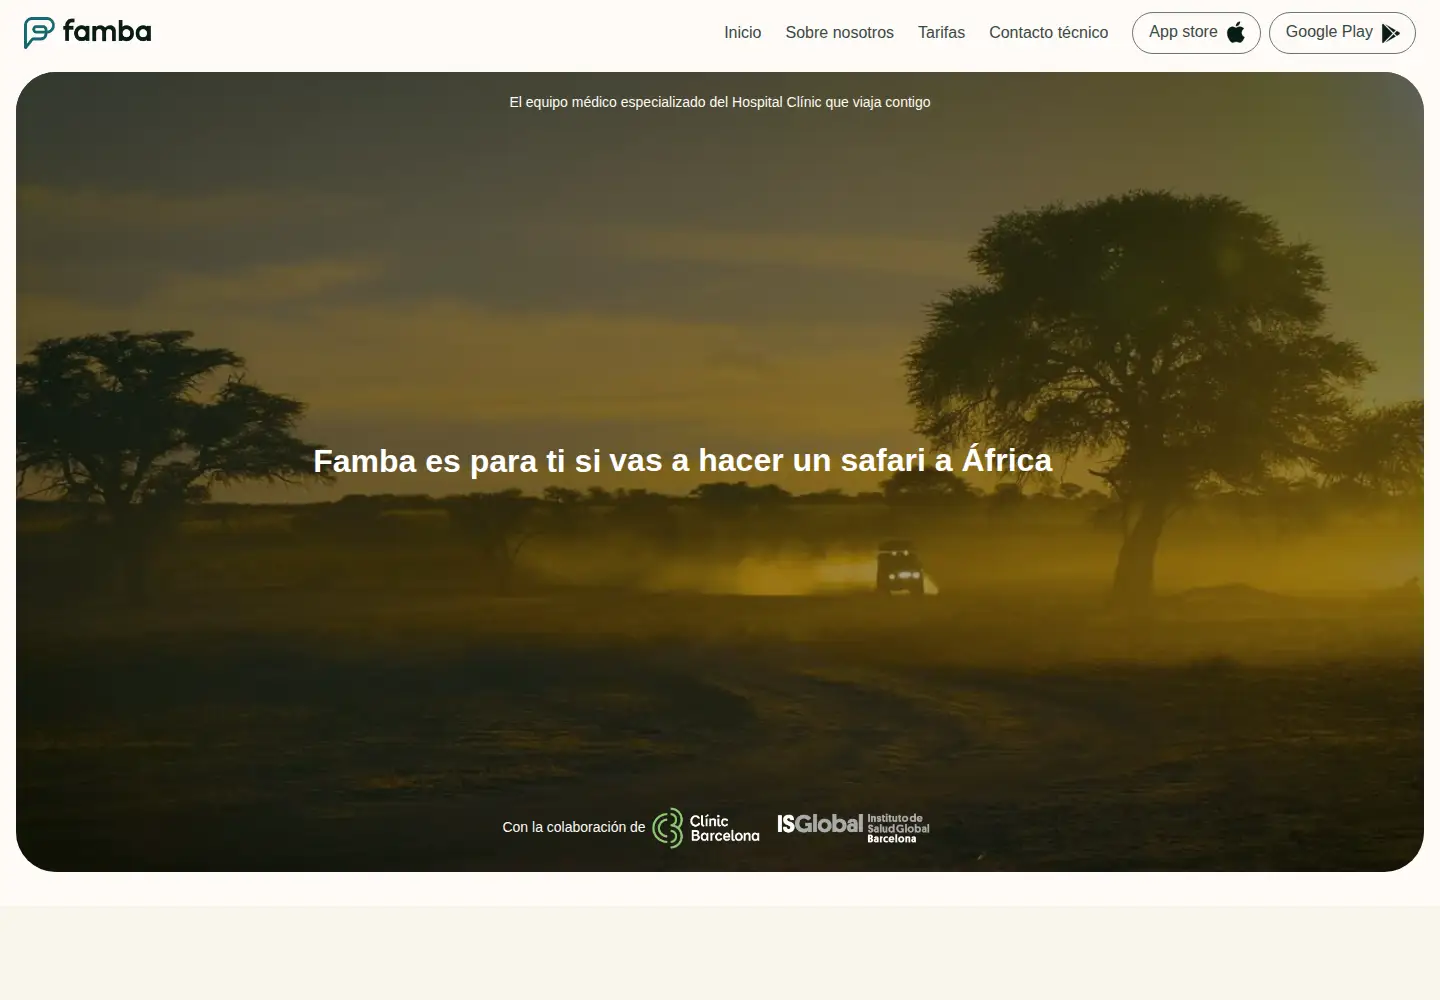This screenshot has height=1000, width=1440.
Task: Click the Clínic Barcelona logo
Action: 706,828
